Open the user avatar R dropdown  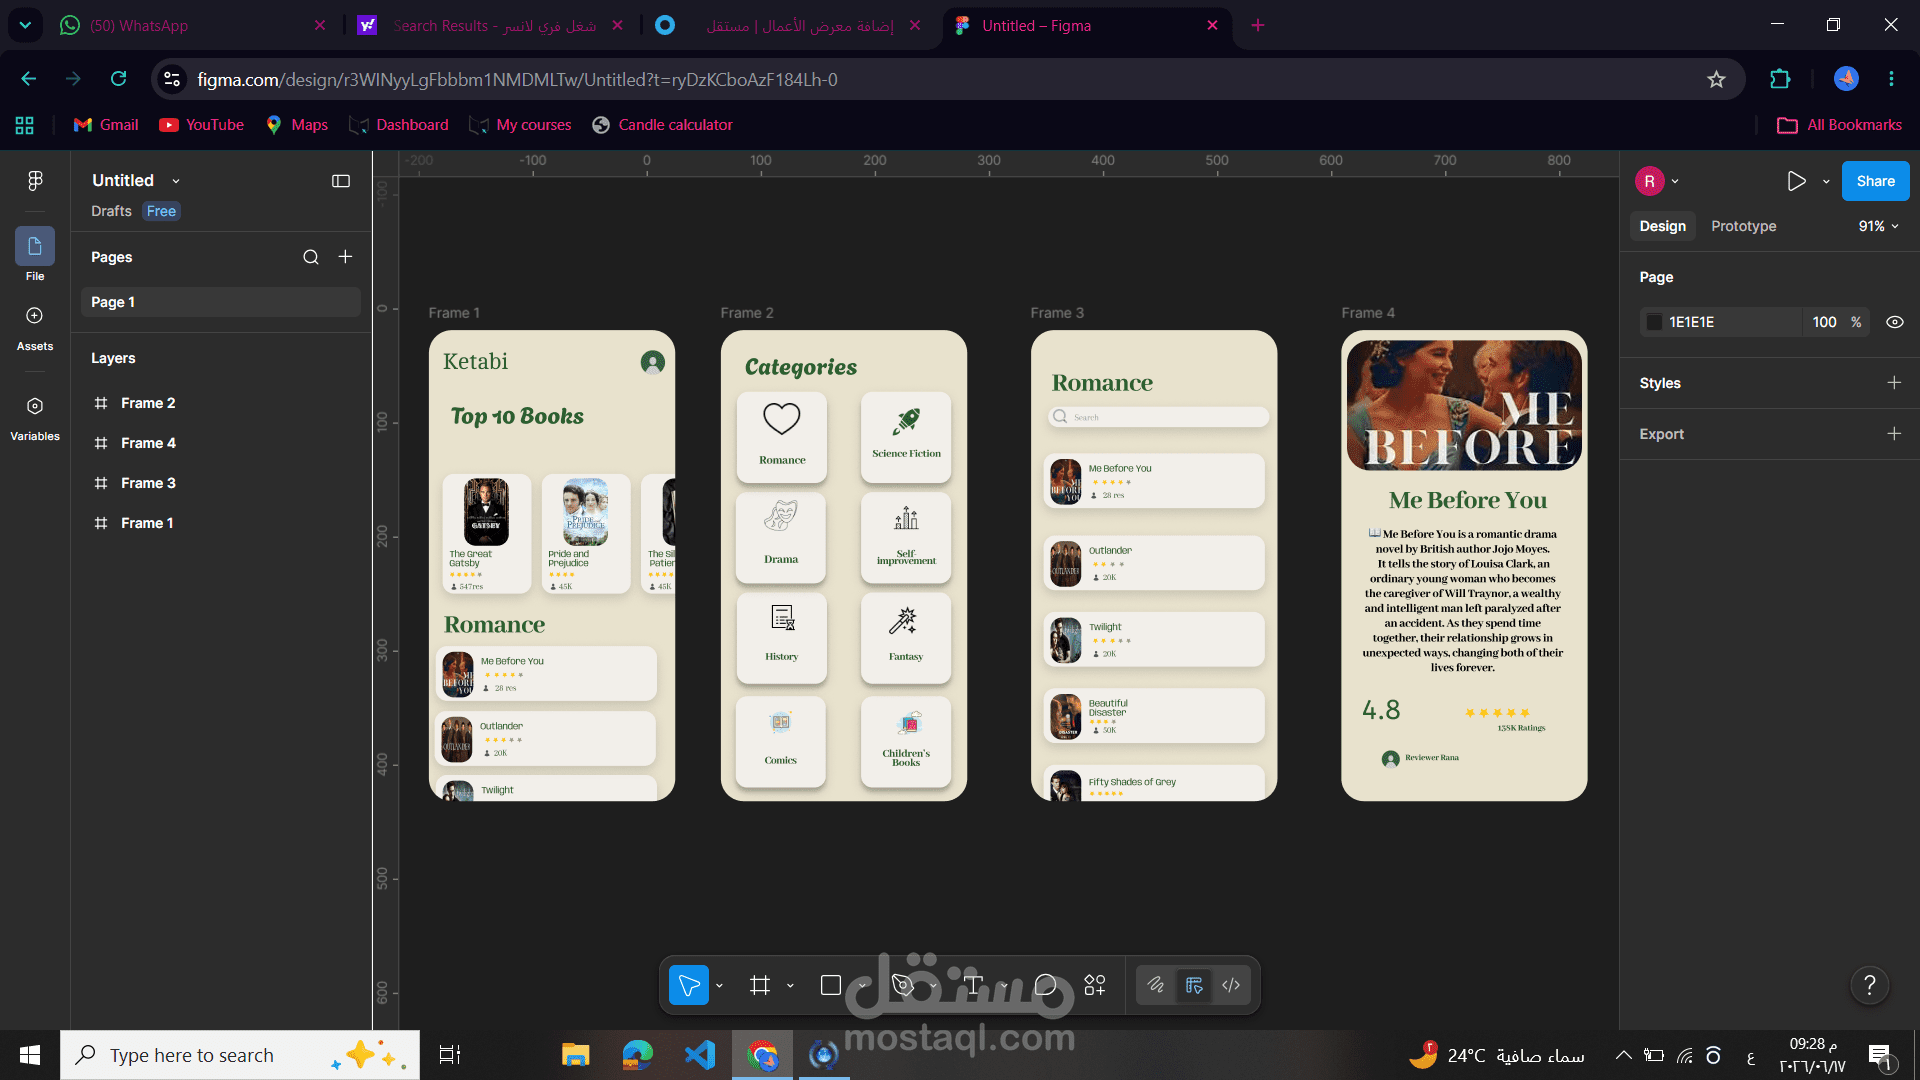tap(1657, 181)
